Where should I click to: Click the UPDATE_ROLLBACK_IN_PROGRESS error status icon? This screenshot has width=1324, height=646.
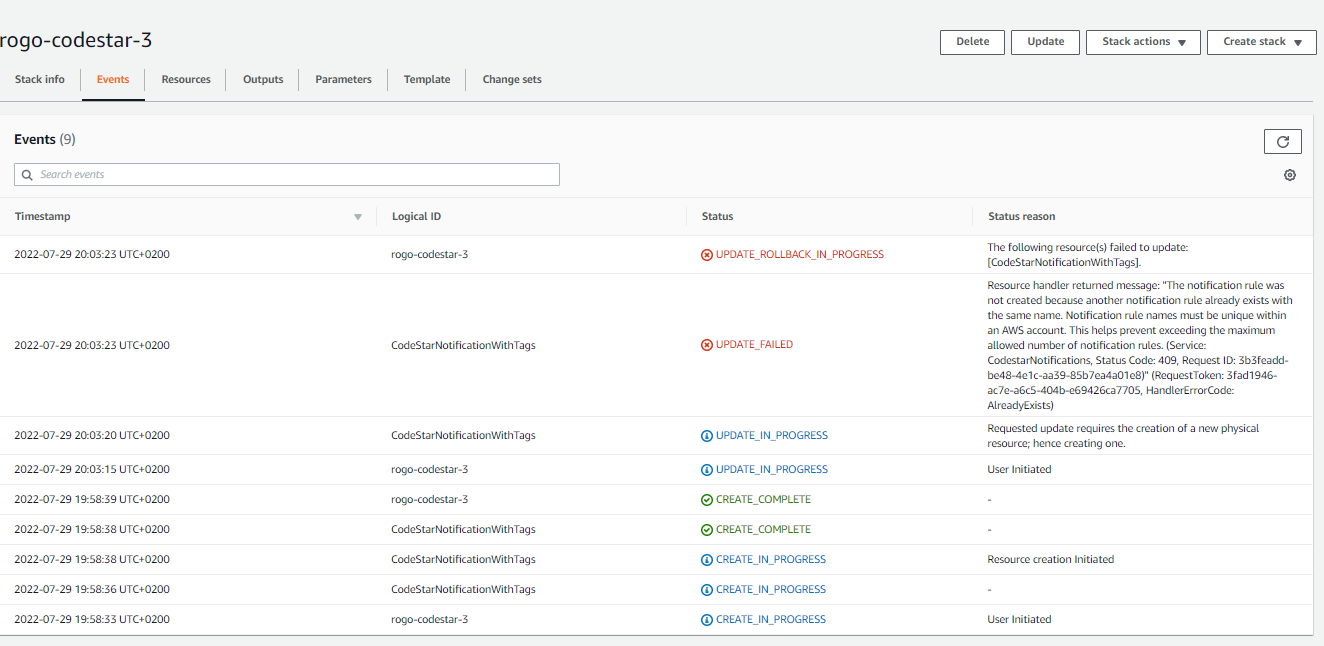pos(707,254)
